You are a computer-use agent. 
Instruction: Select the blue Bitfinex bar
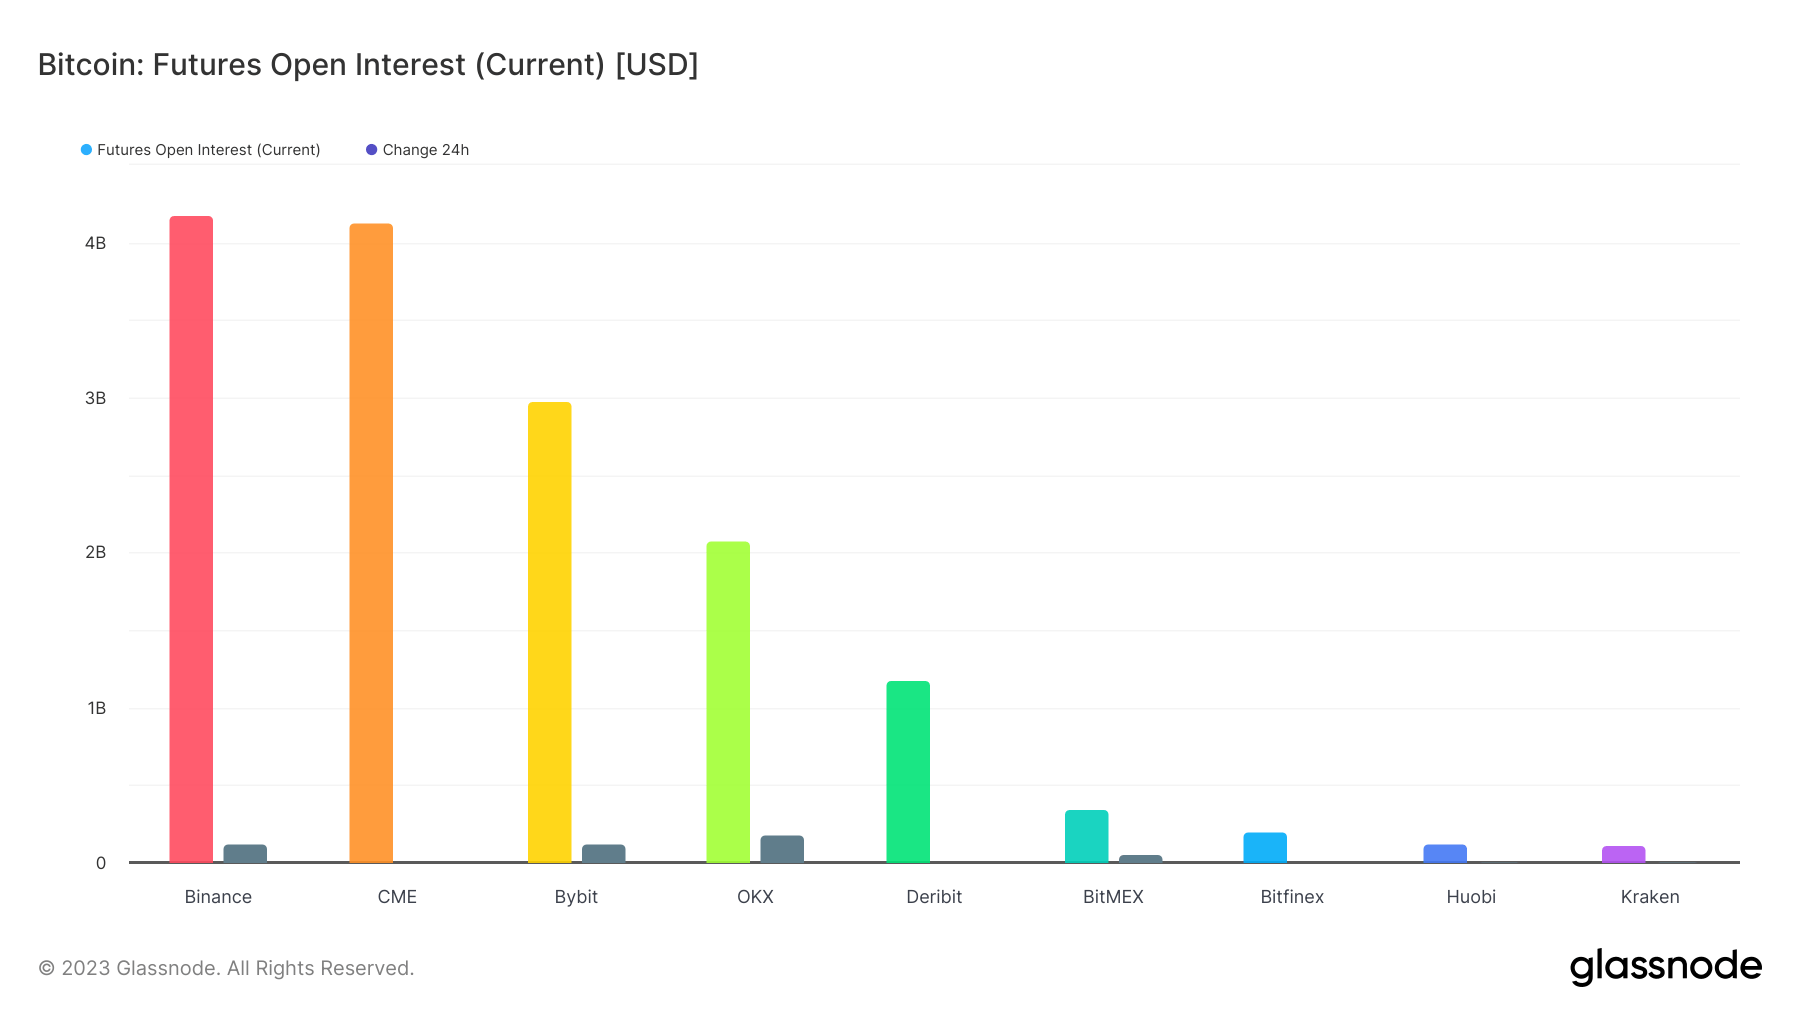(1265, 848)
